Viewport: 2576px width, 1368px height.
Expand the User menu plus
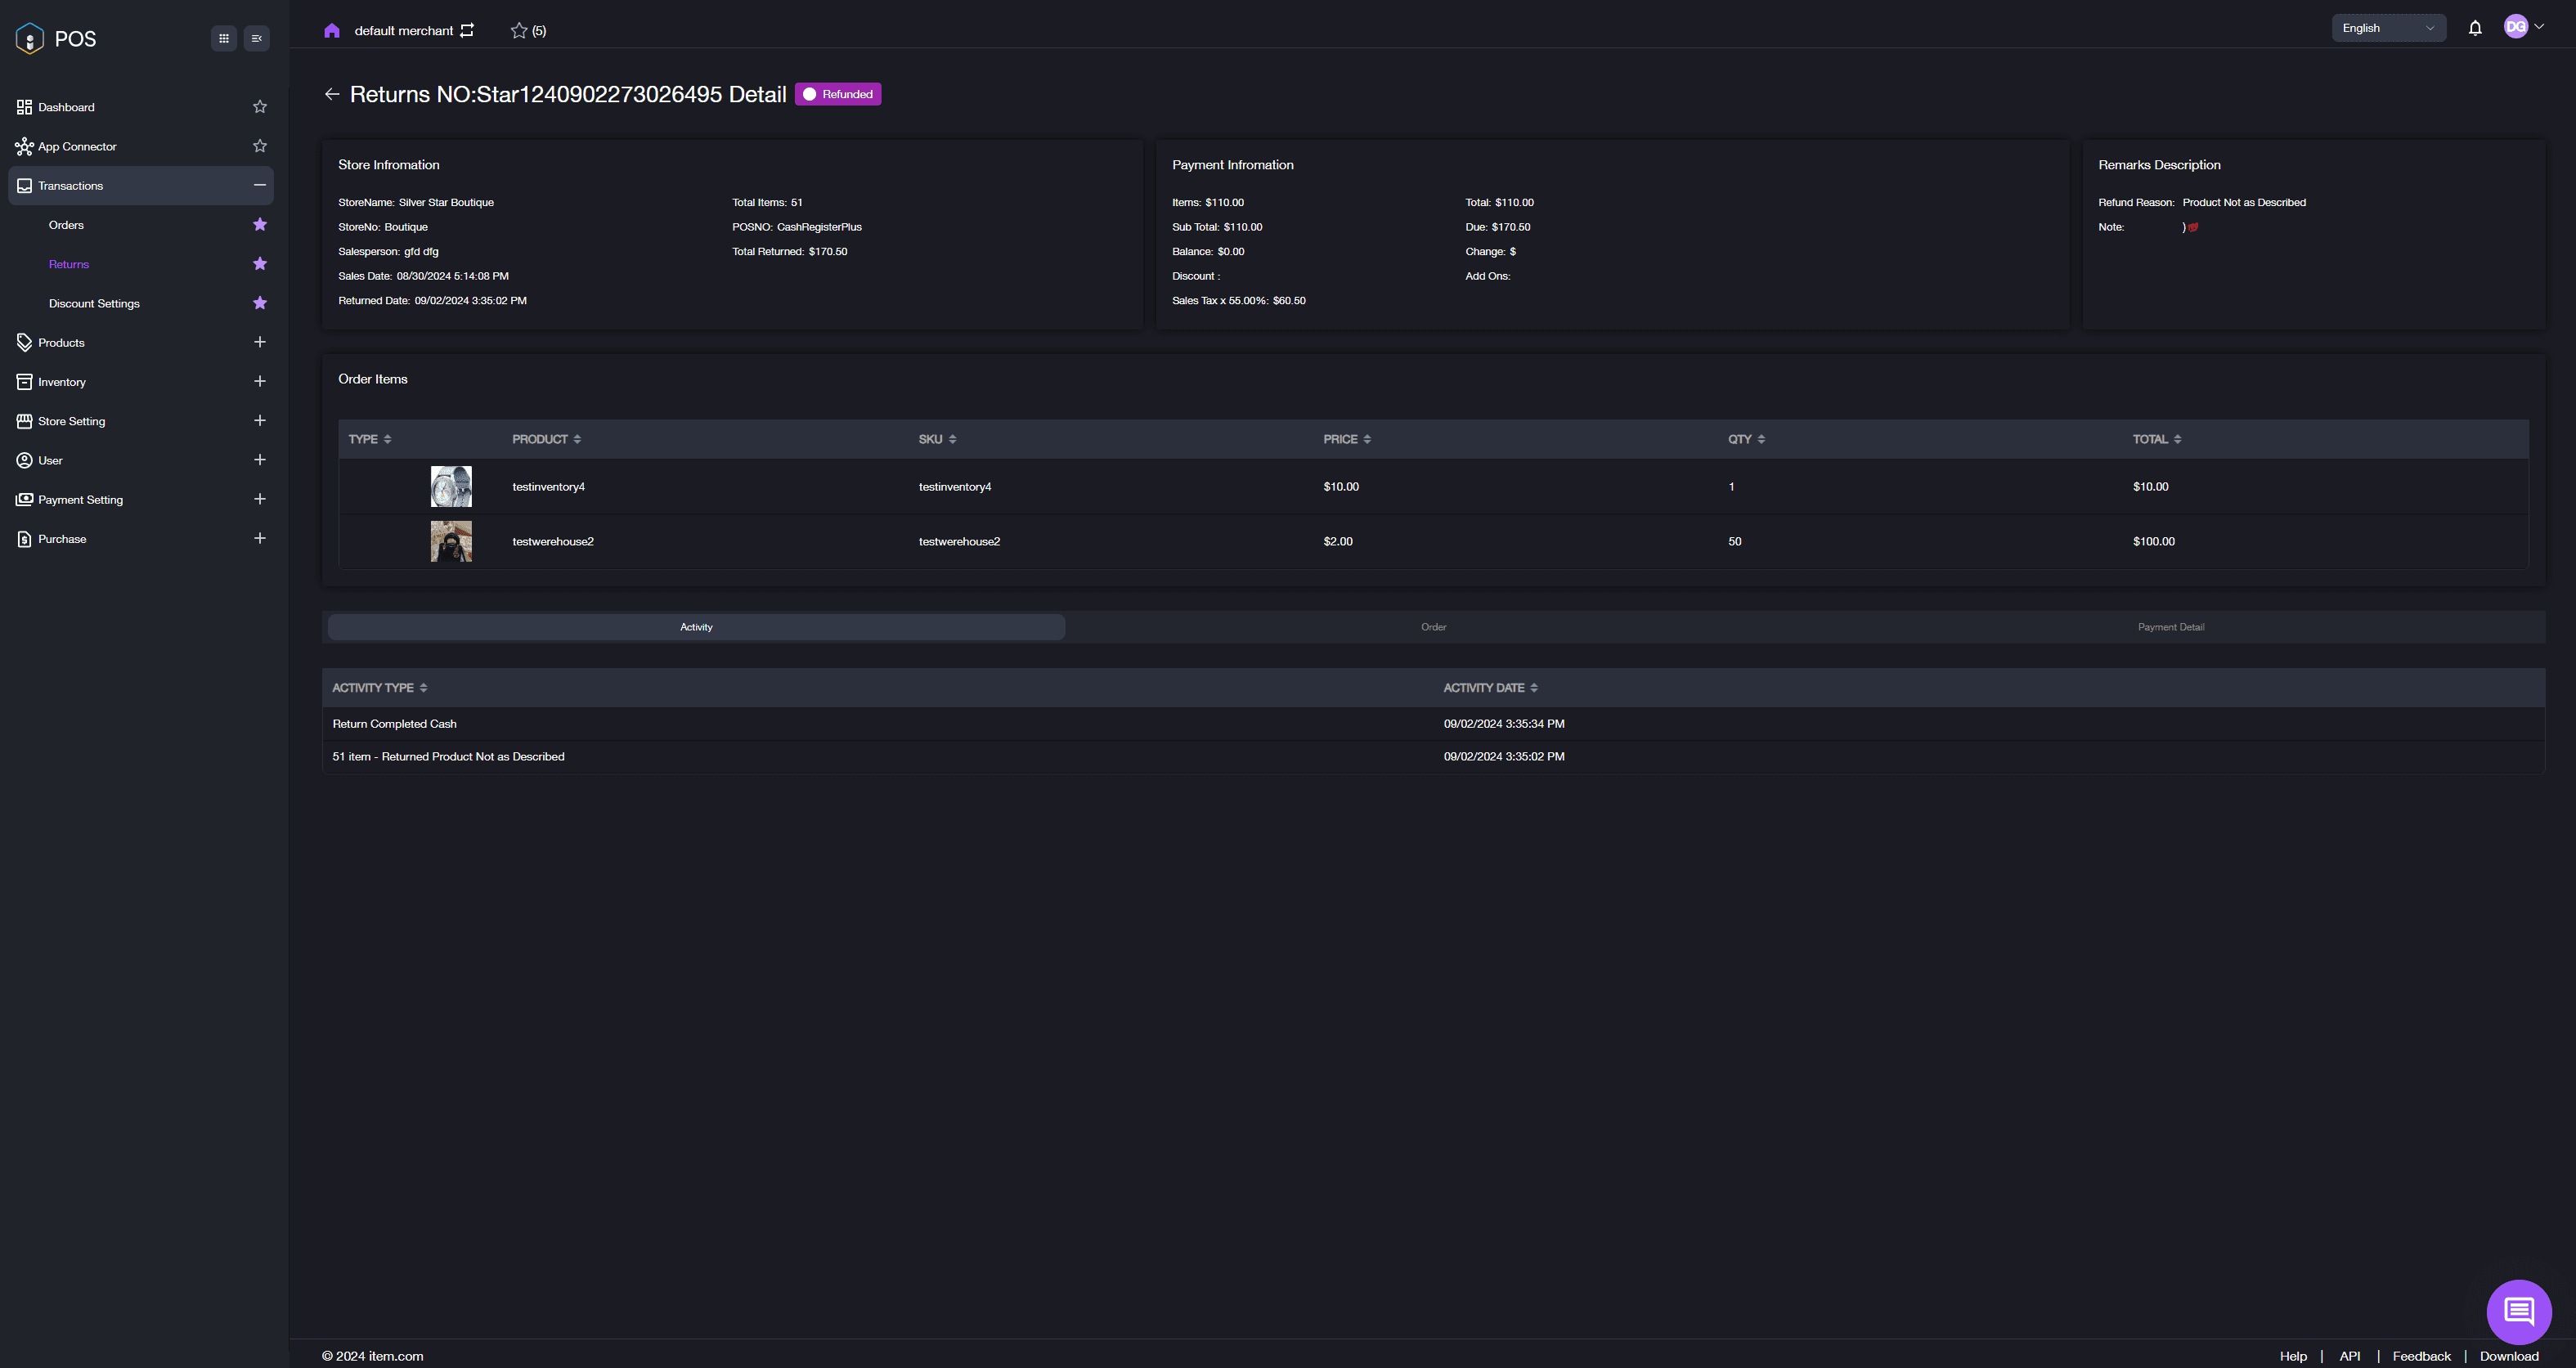(260, 460)
